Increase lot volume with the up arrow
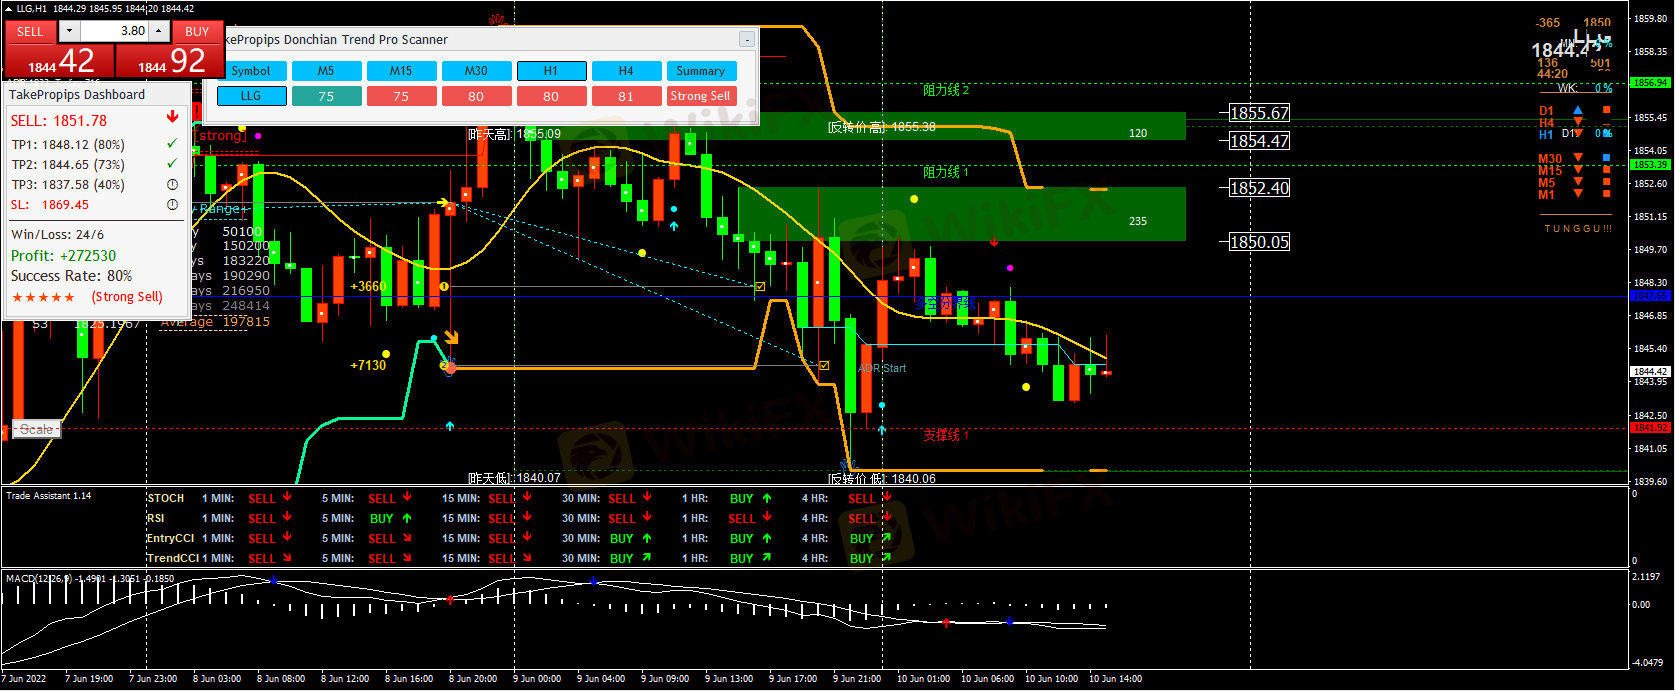 [158, 32]
